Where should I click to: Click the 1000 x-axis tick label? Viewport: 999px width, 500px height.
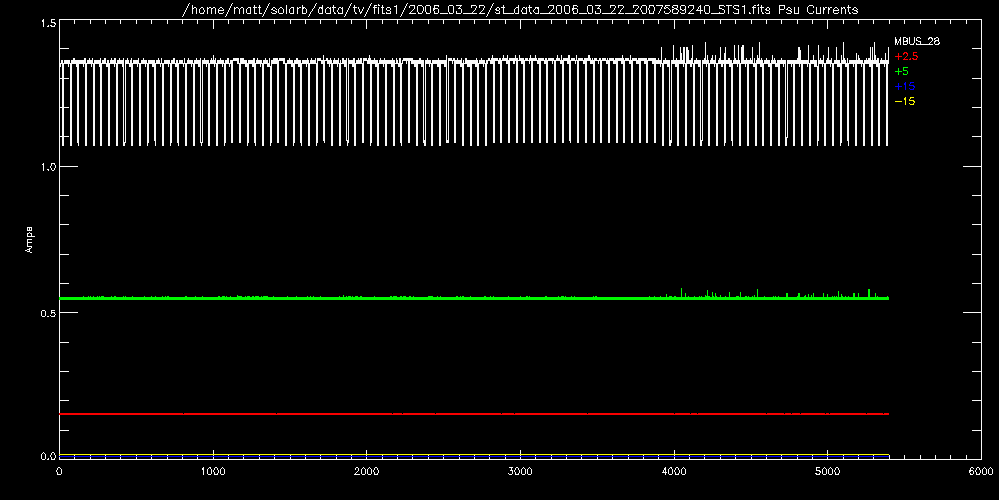213,471
